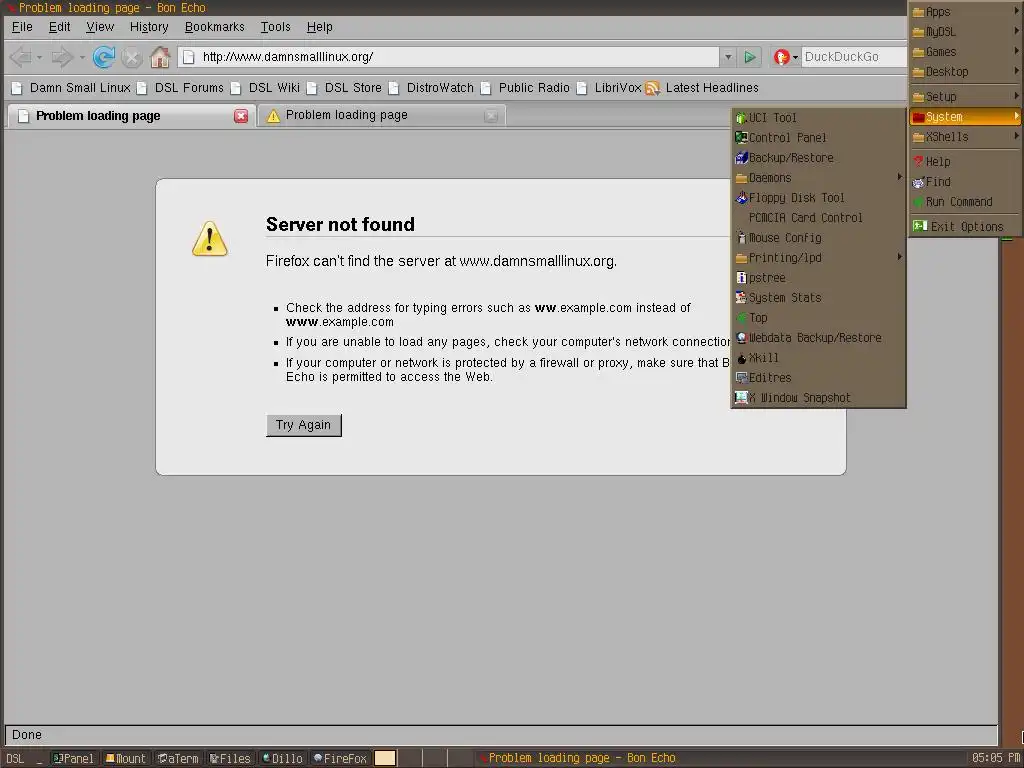Close the active Problem loading page tab

241,116
